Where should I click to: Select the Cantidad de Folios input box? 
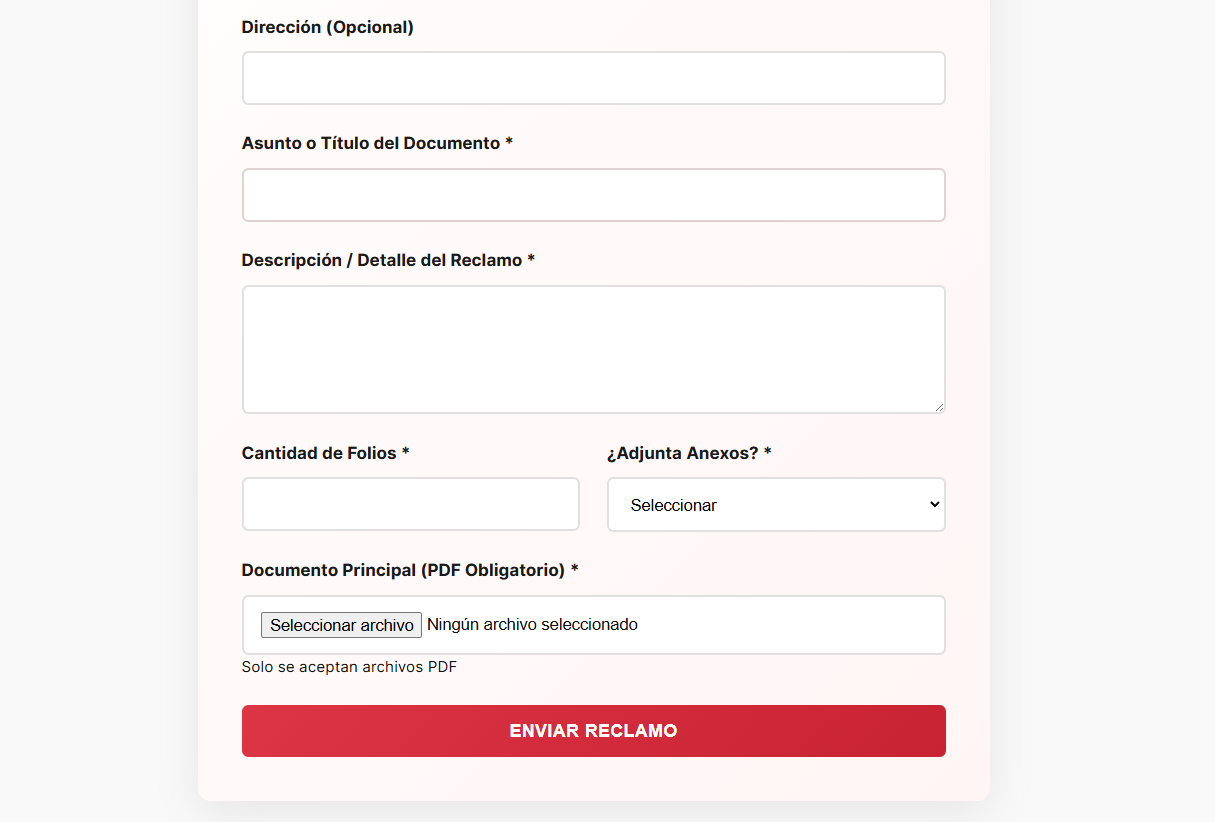coord(410,504)
